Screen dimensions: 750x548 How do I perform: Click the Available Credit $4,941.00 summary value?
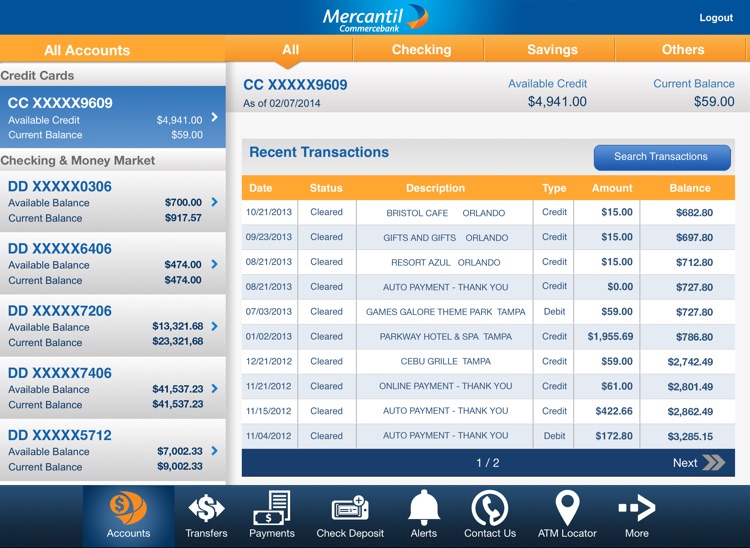(x=557, y=101)
